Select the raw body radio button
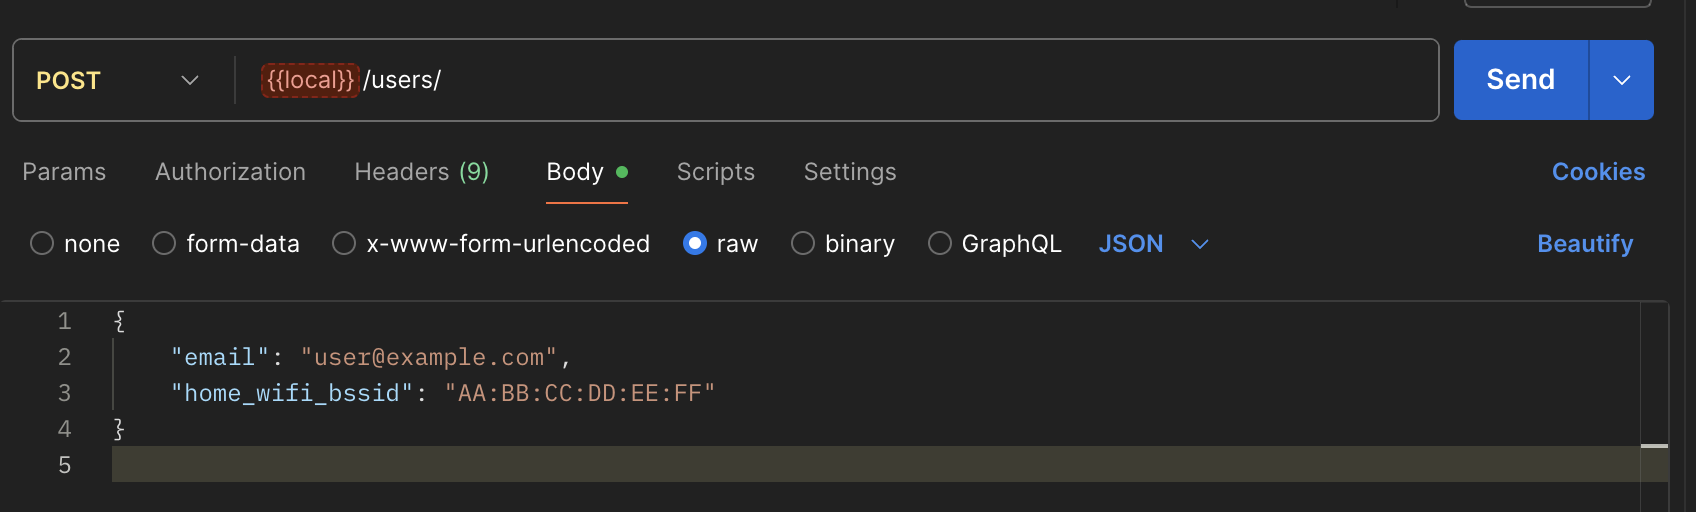 (695, 244)
